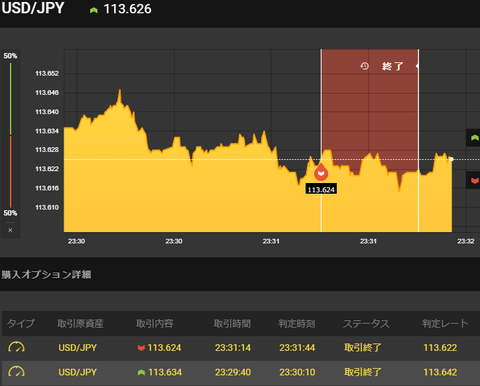Click the 113.616 price axis label

tap(47, 188)
